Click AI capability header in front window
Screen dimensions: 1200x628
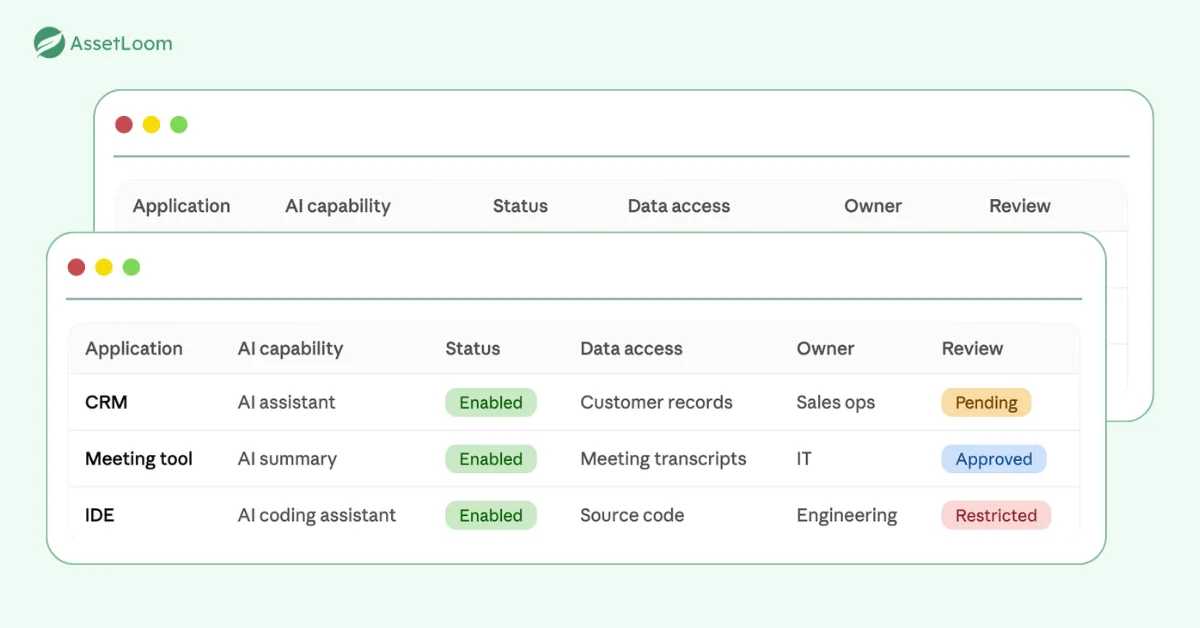coord(290,349)
